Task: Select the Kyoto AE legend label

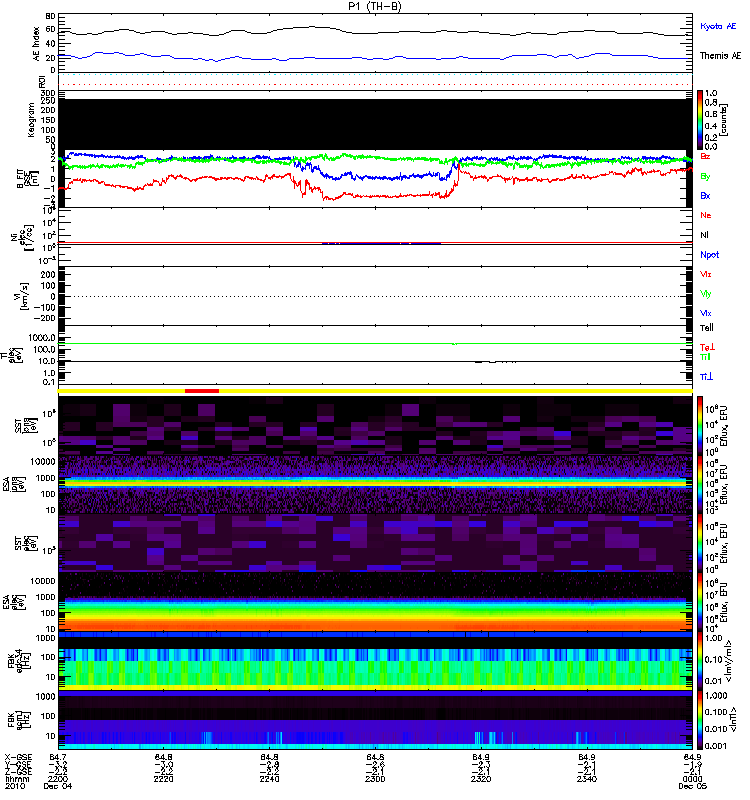Action: 718,26
